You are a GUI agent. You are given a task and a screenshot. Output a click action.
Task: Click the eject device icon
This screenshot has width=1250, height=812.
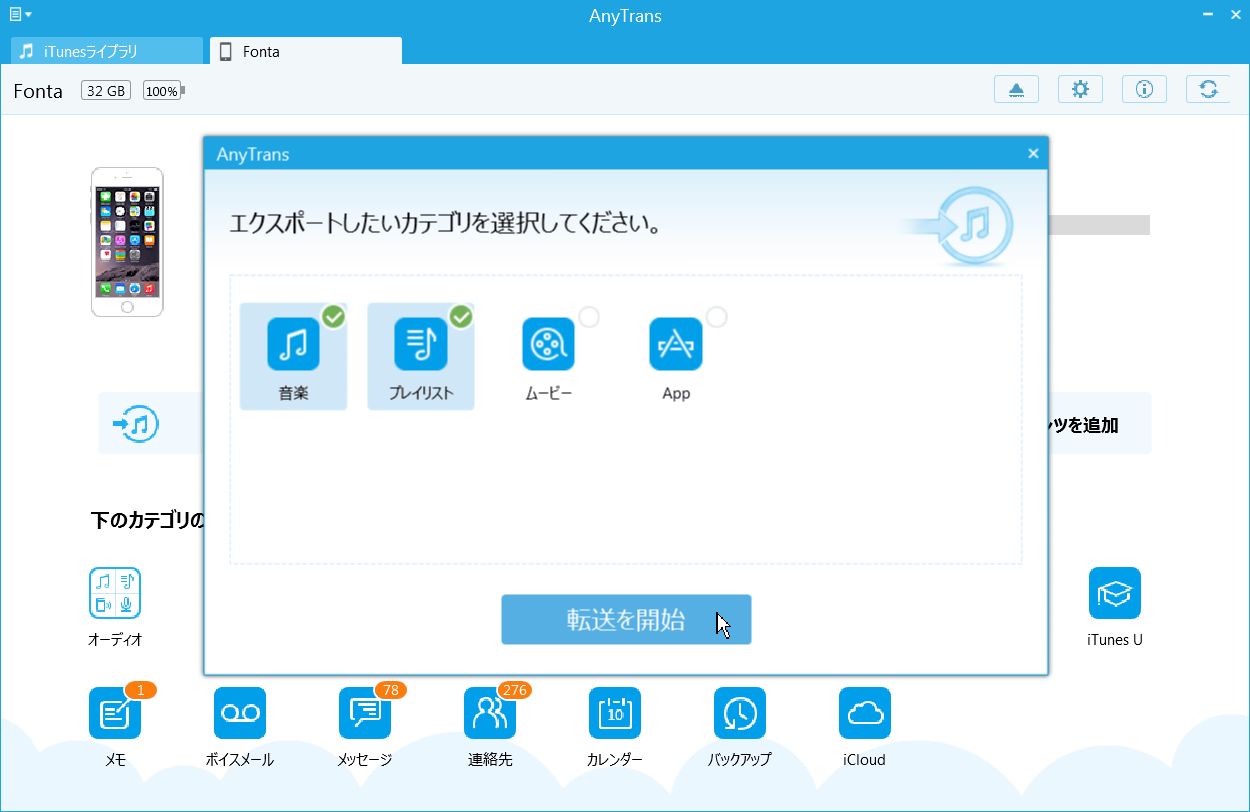click(x=1016, y=89)
